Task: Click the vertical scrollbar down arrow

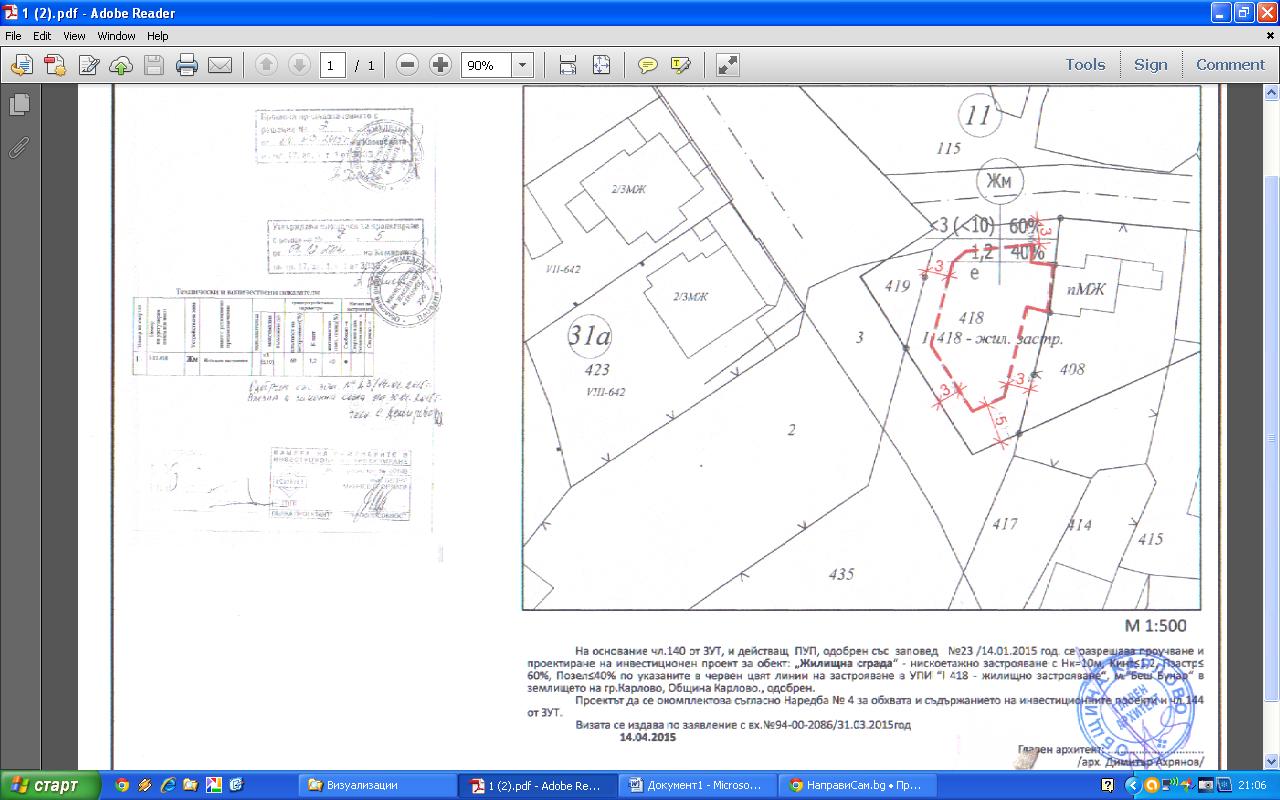Action: [1271, 761]
